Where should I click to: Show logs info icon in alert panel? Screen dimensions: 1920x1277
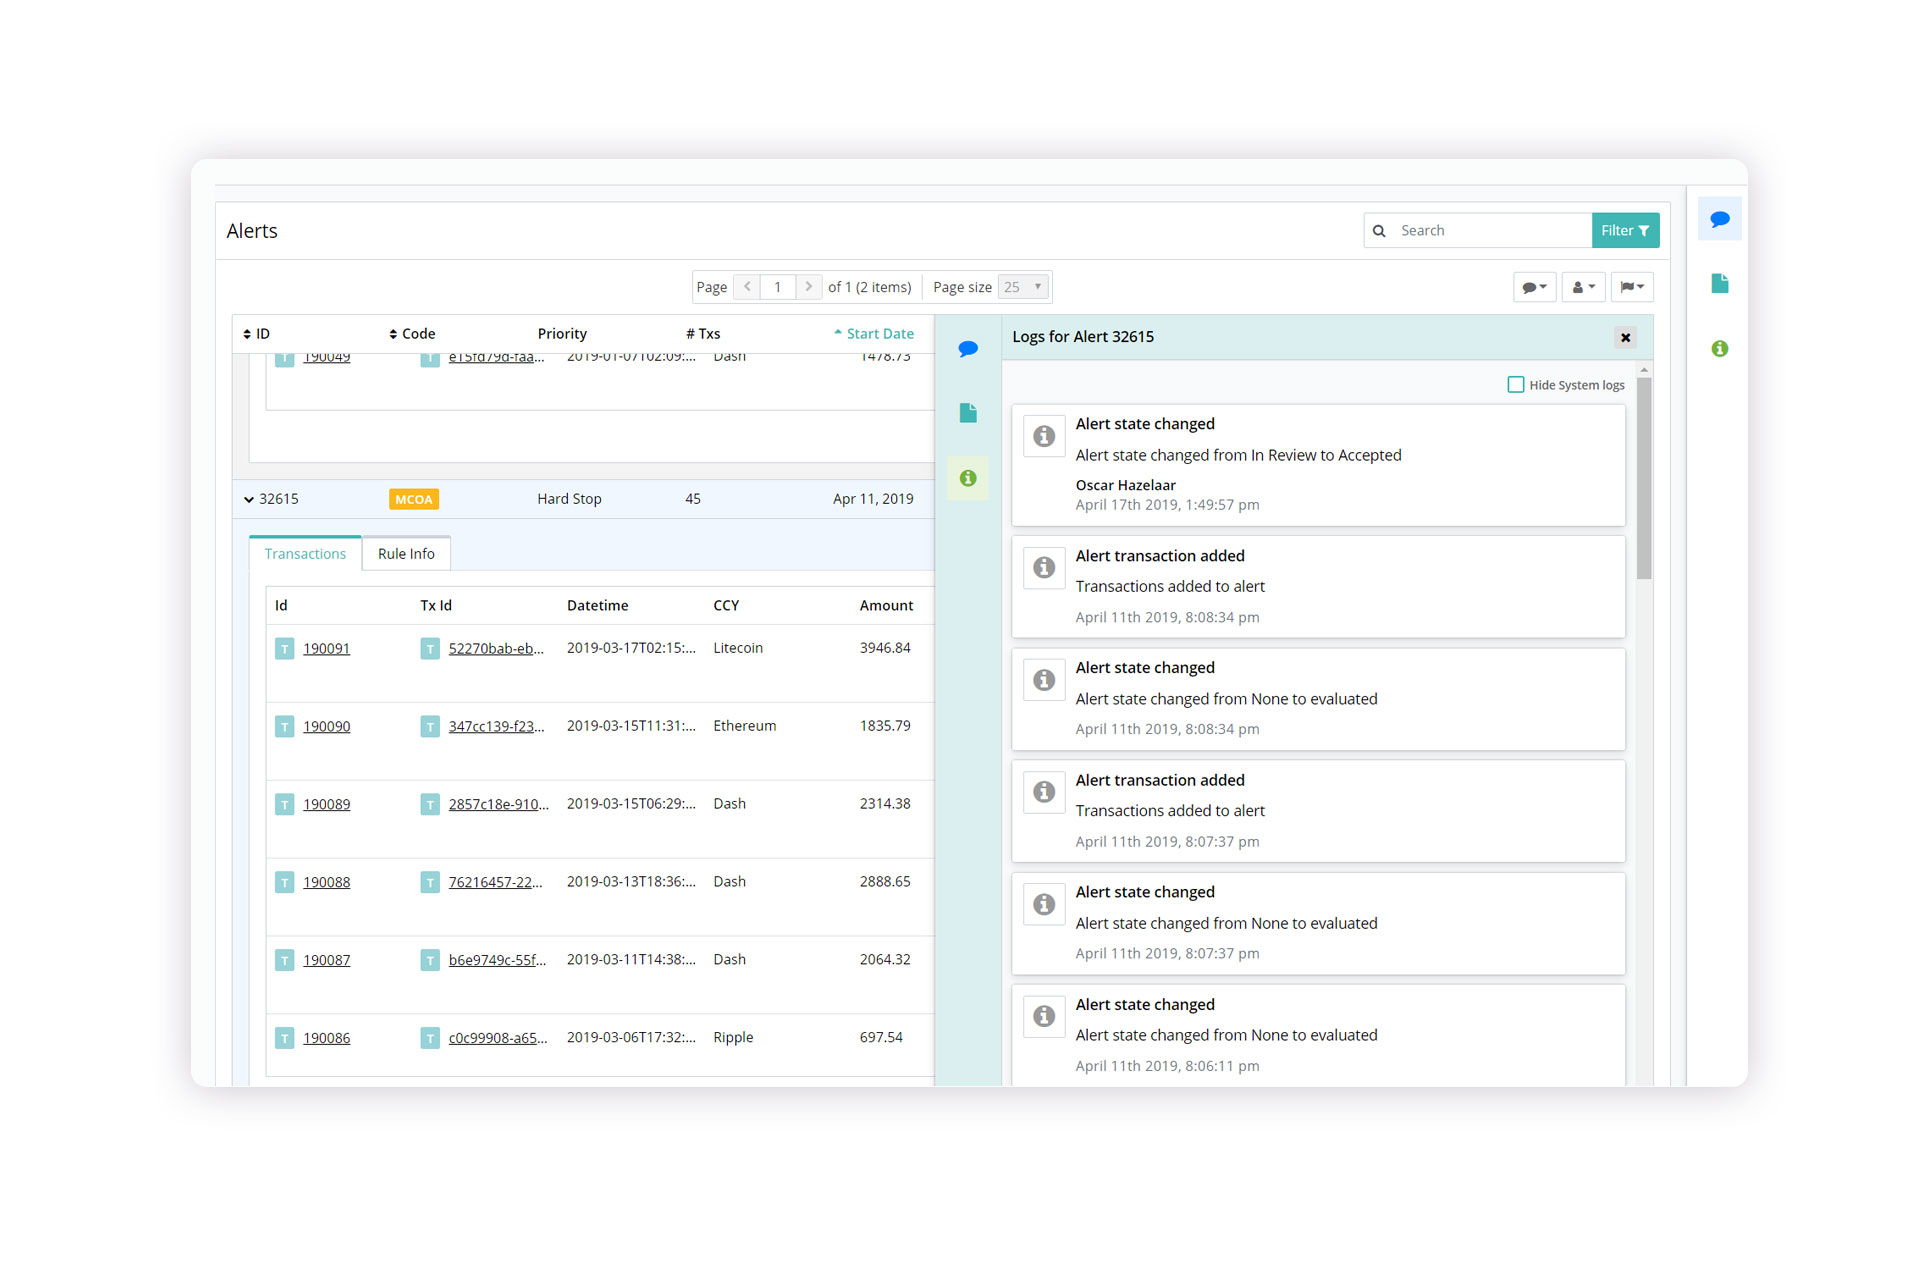pyautogui.click(x=967, y=478)
